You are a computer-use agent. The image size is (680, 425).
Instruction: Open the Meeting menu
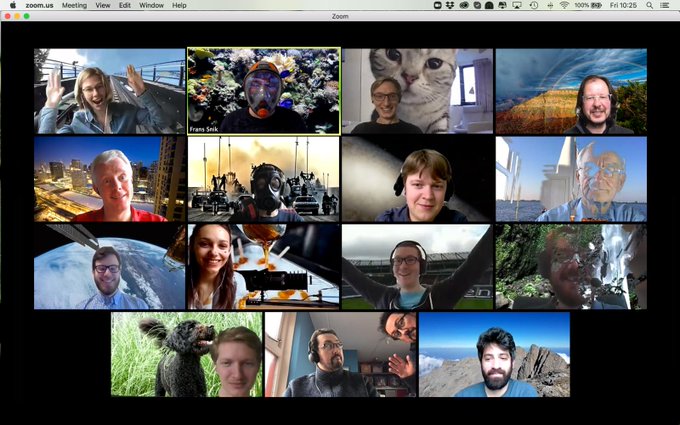tap(74, 5)
